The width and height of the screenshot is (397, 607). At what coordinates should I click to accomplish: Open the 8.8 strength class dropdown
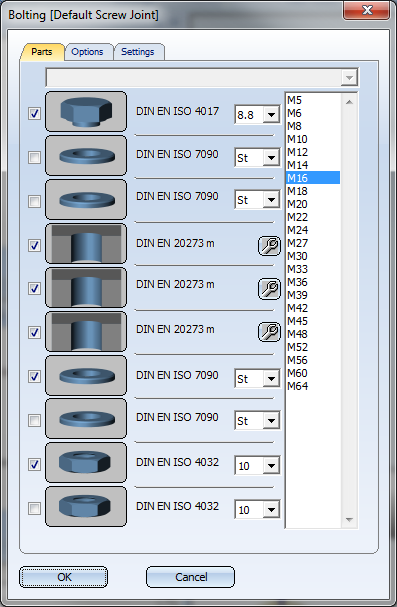(x=271, y=115)
